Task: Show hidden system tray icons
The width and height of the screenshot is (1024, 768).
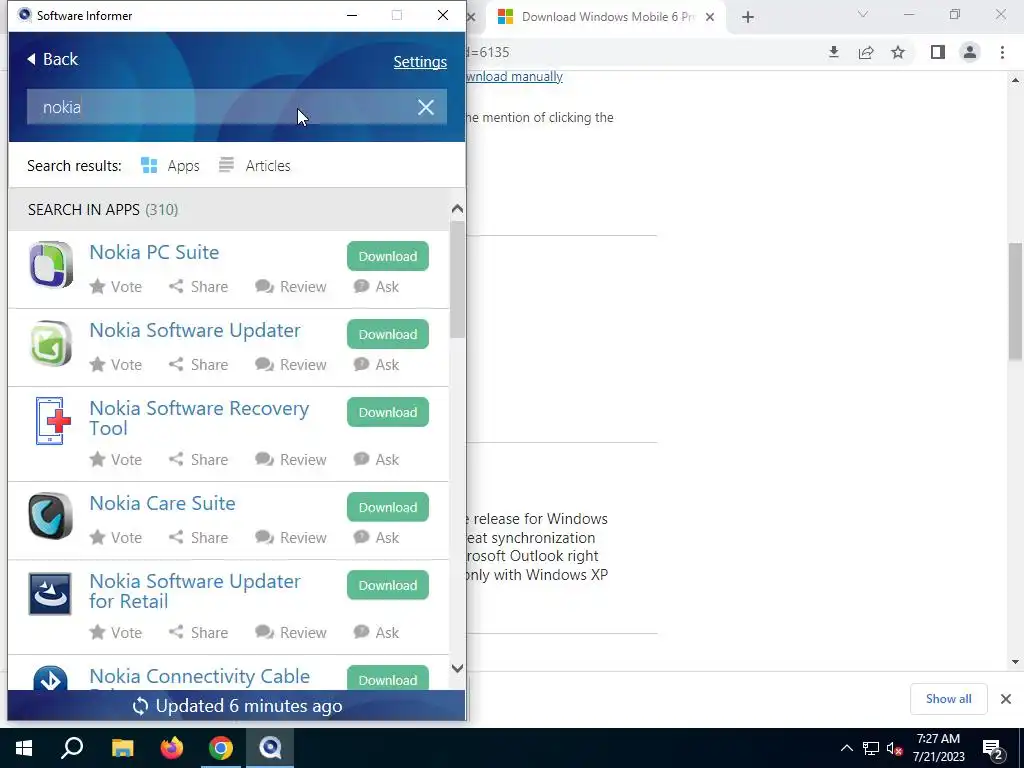Action: [x=846, y=748]
